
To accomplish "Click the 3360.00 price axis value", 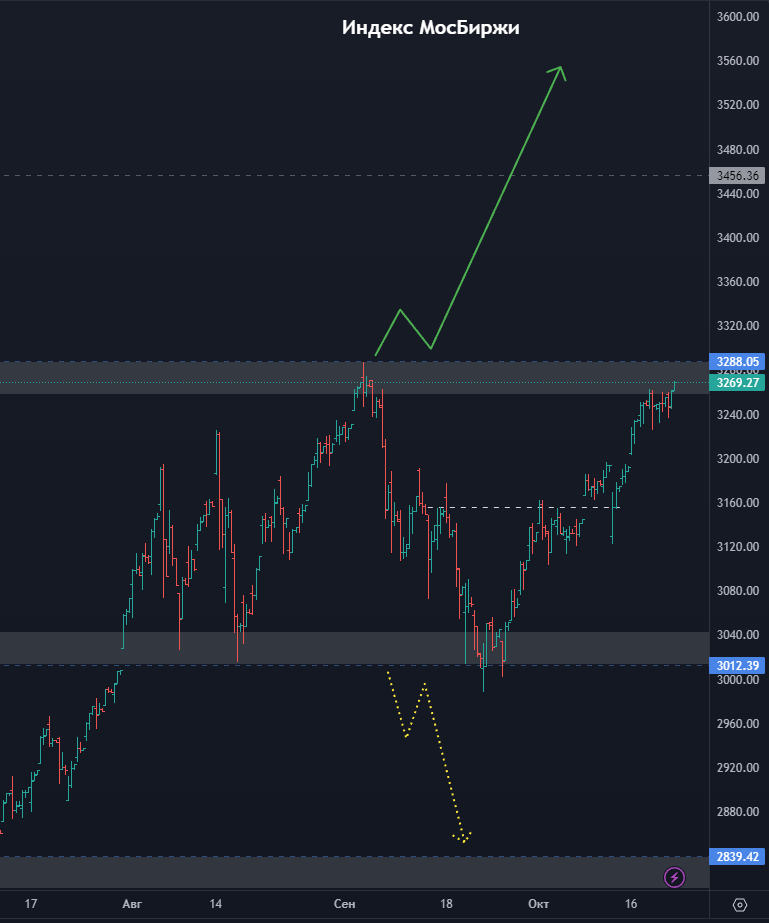I will click(x=737, y=282).
